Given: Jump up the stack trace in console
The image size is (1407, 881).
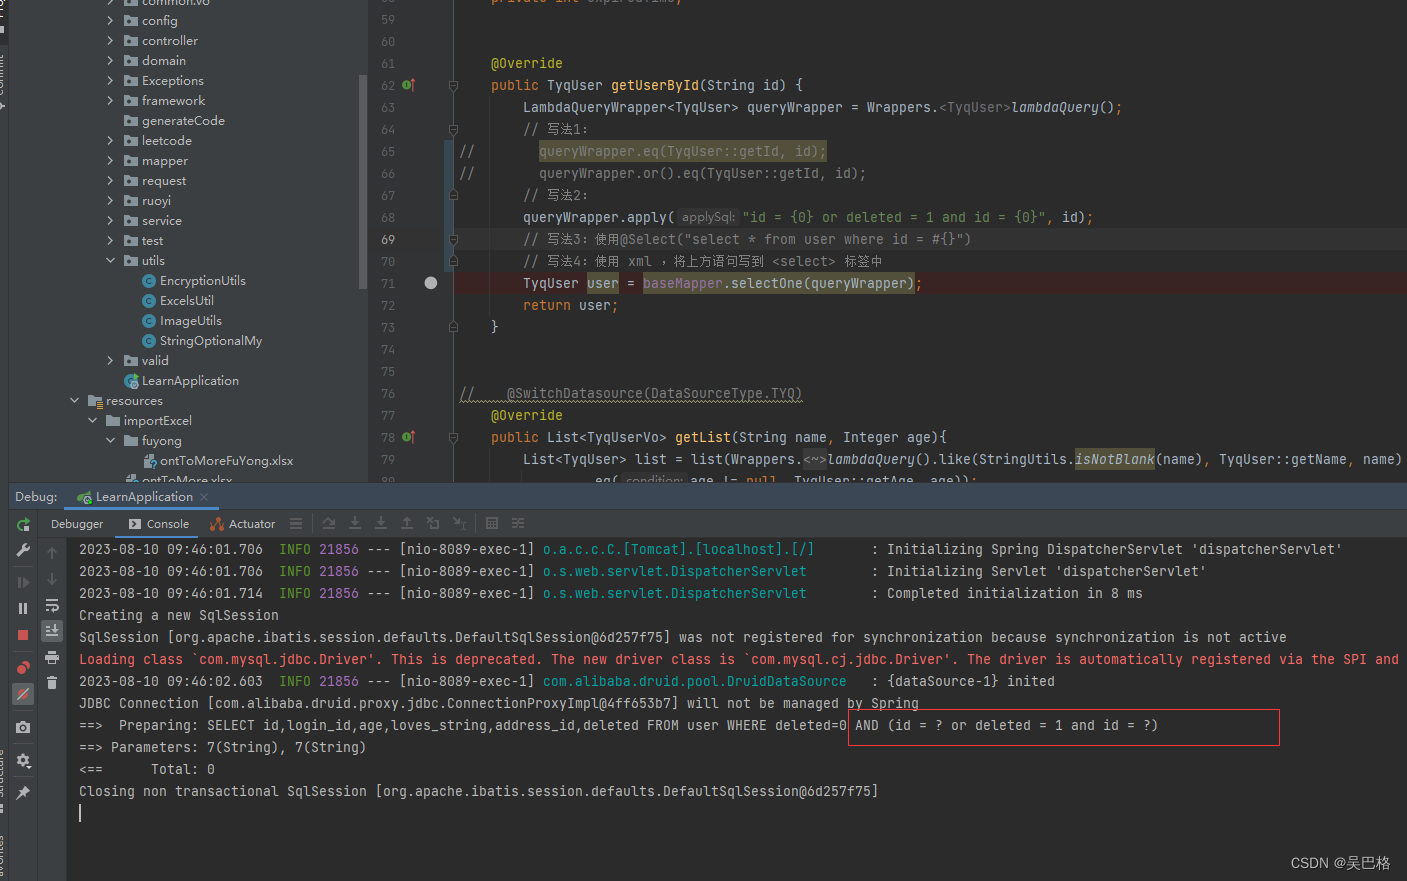Looking at the screenshot, I should pyautogui.click(x=52, y=552).
